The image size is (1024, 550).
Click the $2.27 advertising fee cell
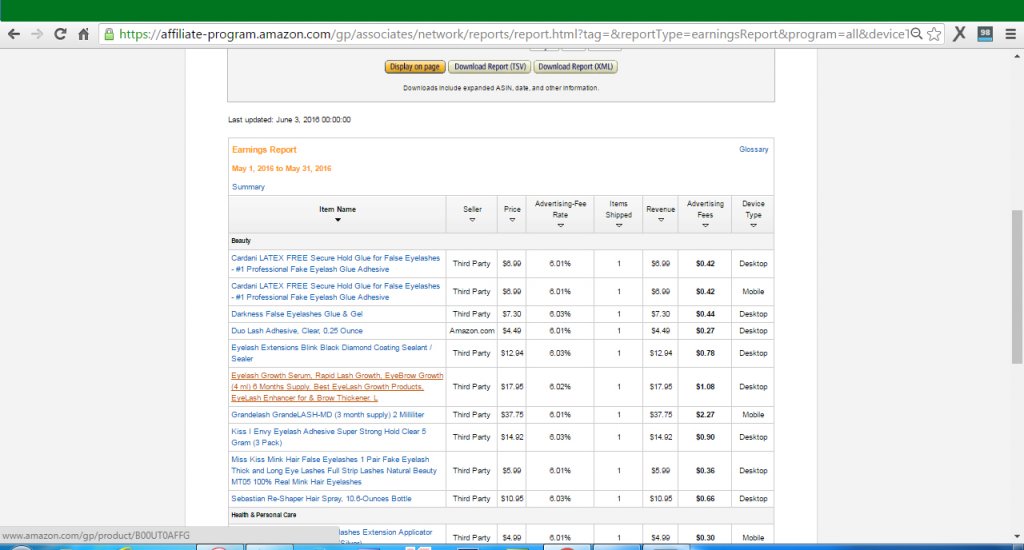click(x=705, y=415)
